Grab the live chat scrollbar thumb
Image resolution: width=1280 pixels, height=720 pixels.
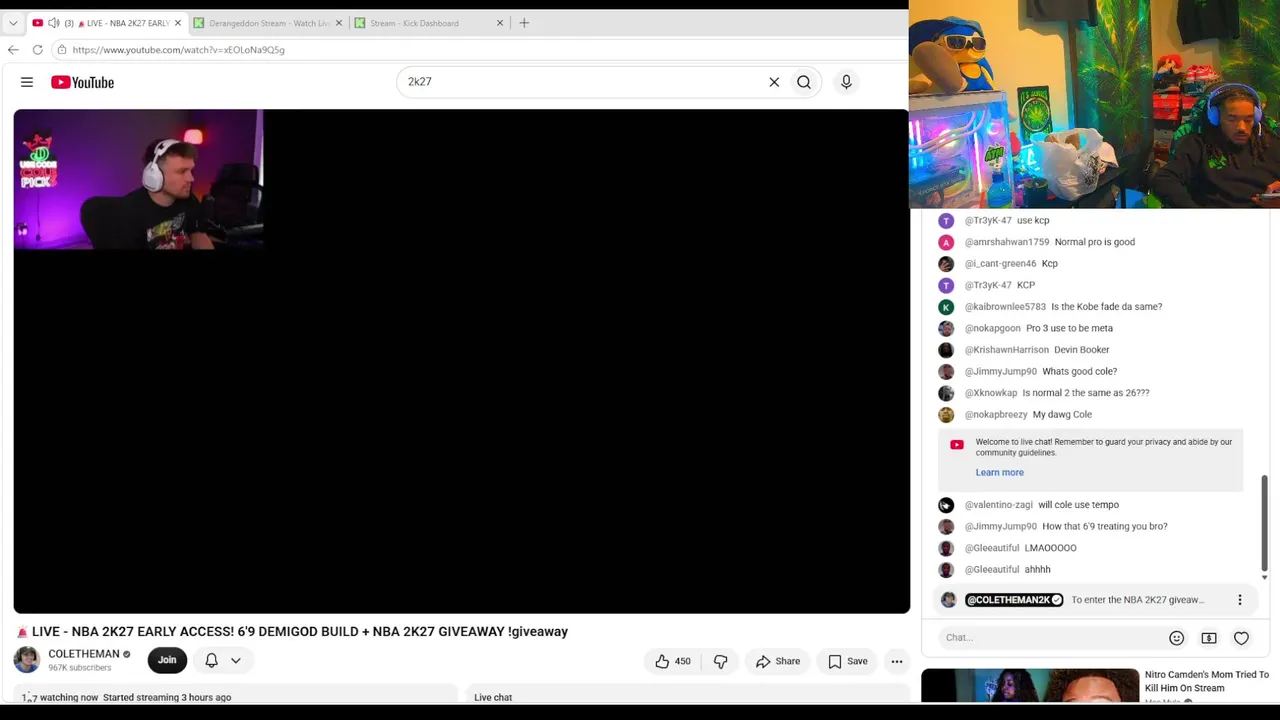click(1264, 522)
